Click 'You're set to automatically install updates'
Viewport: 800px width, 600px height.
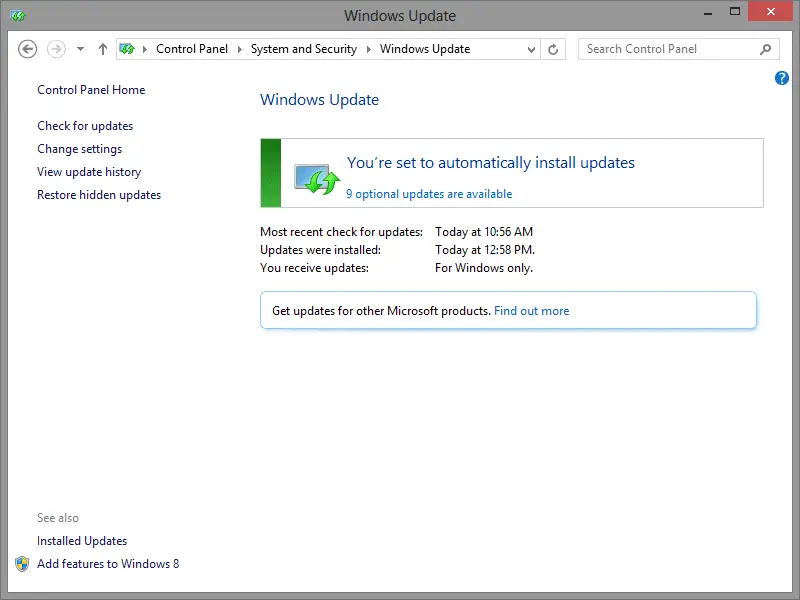[x=491, y=163]
